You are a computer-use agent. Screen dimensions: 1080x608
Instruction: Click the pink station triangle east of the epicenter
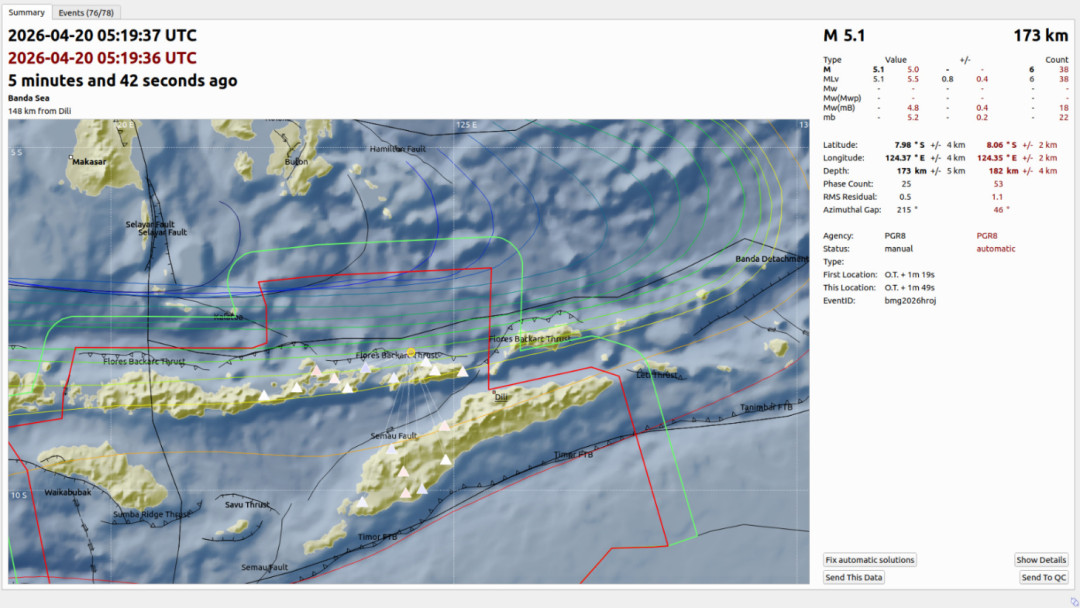[443, 426]
